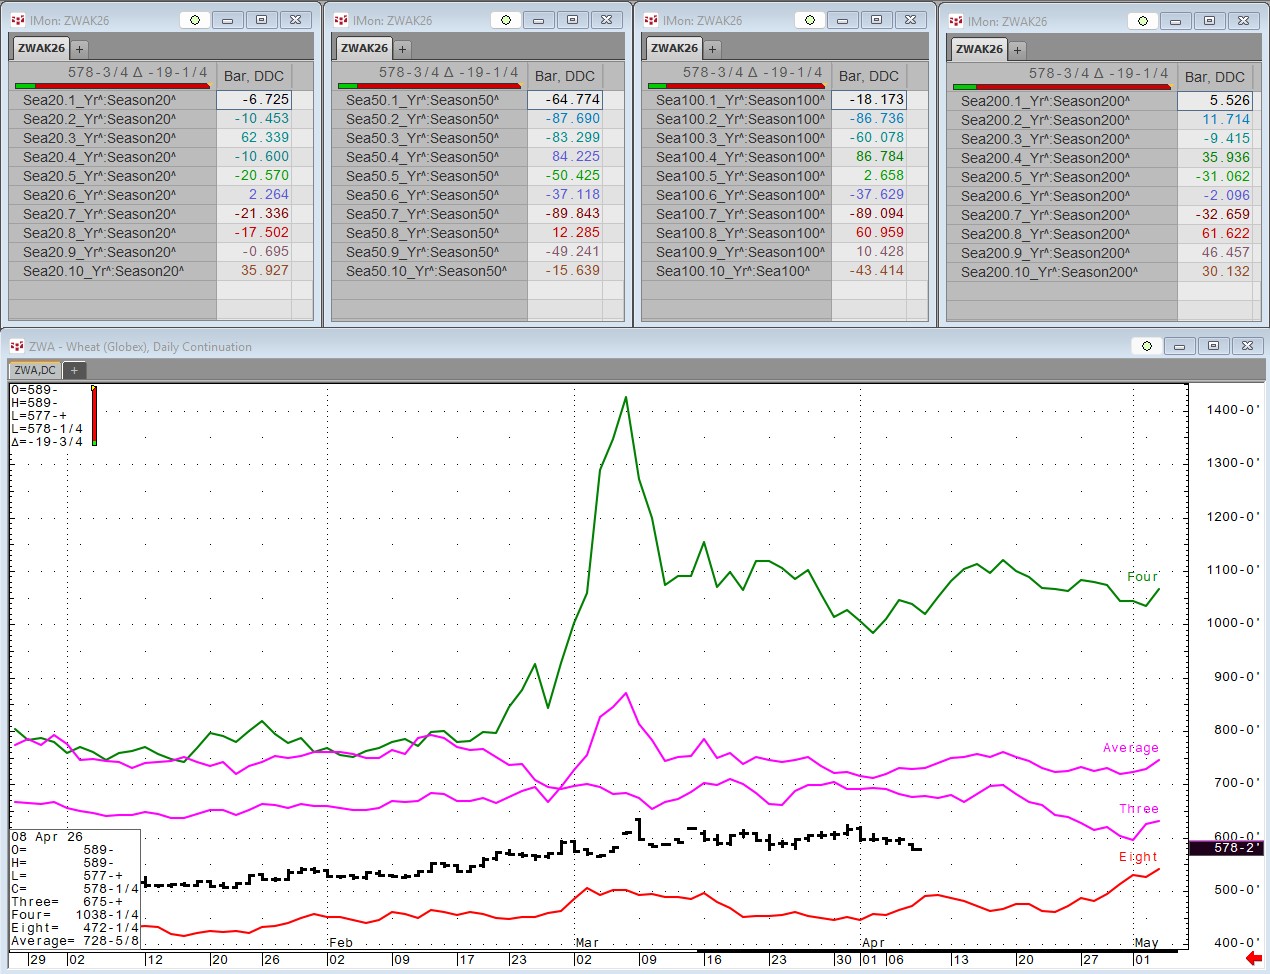The image size is (1270, 974).
Task: Click the green circle button in the Wheat chart title bar
Action: 1147,346
